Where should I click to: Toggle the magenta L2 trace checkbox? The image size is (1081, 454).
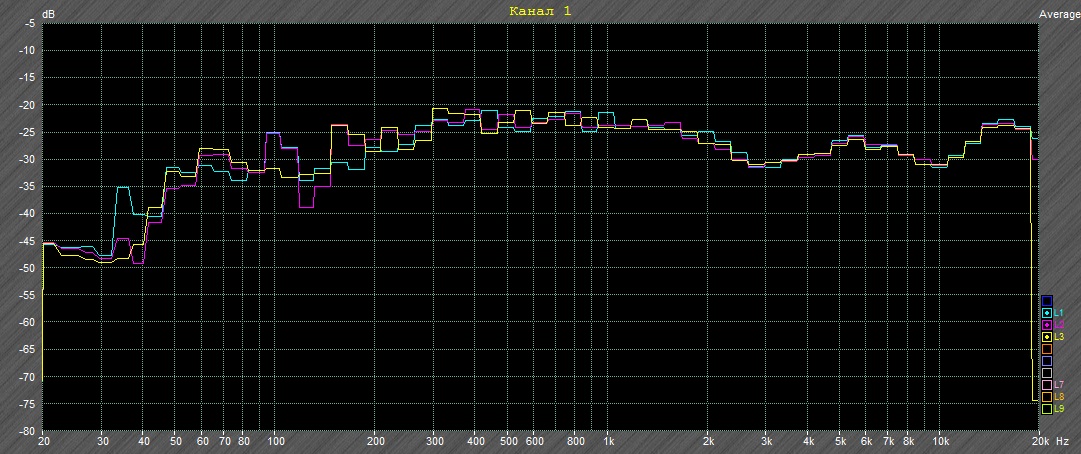pyautogui.click(x=1047, y=324)
